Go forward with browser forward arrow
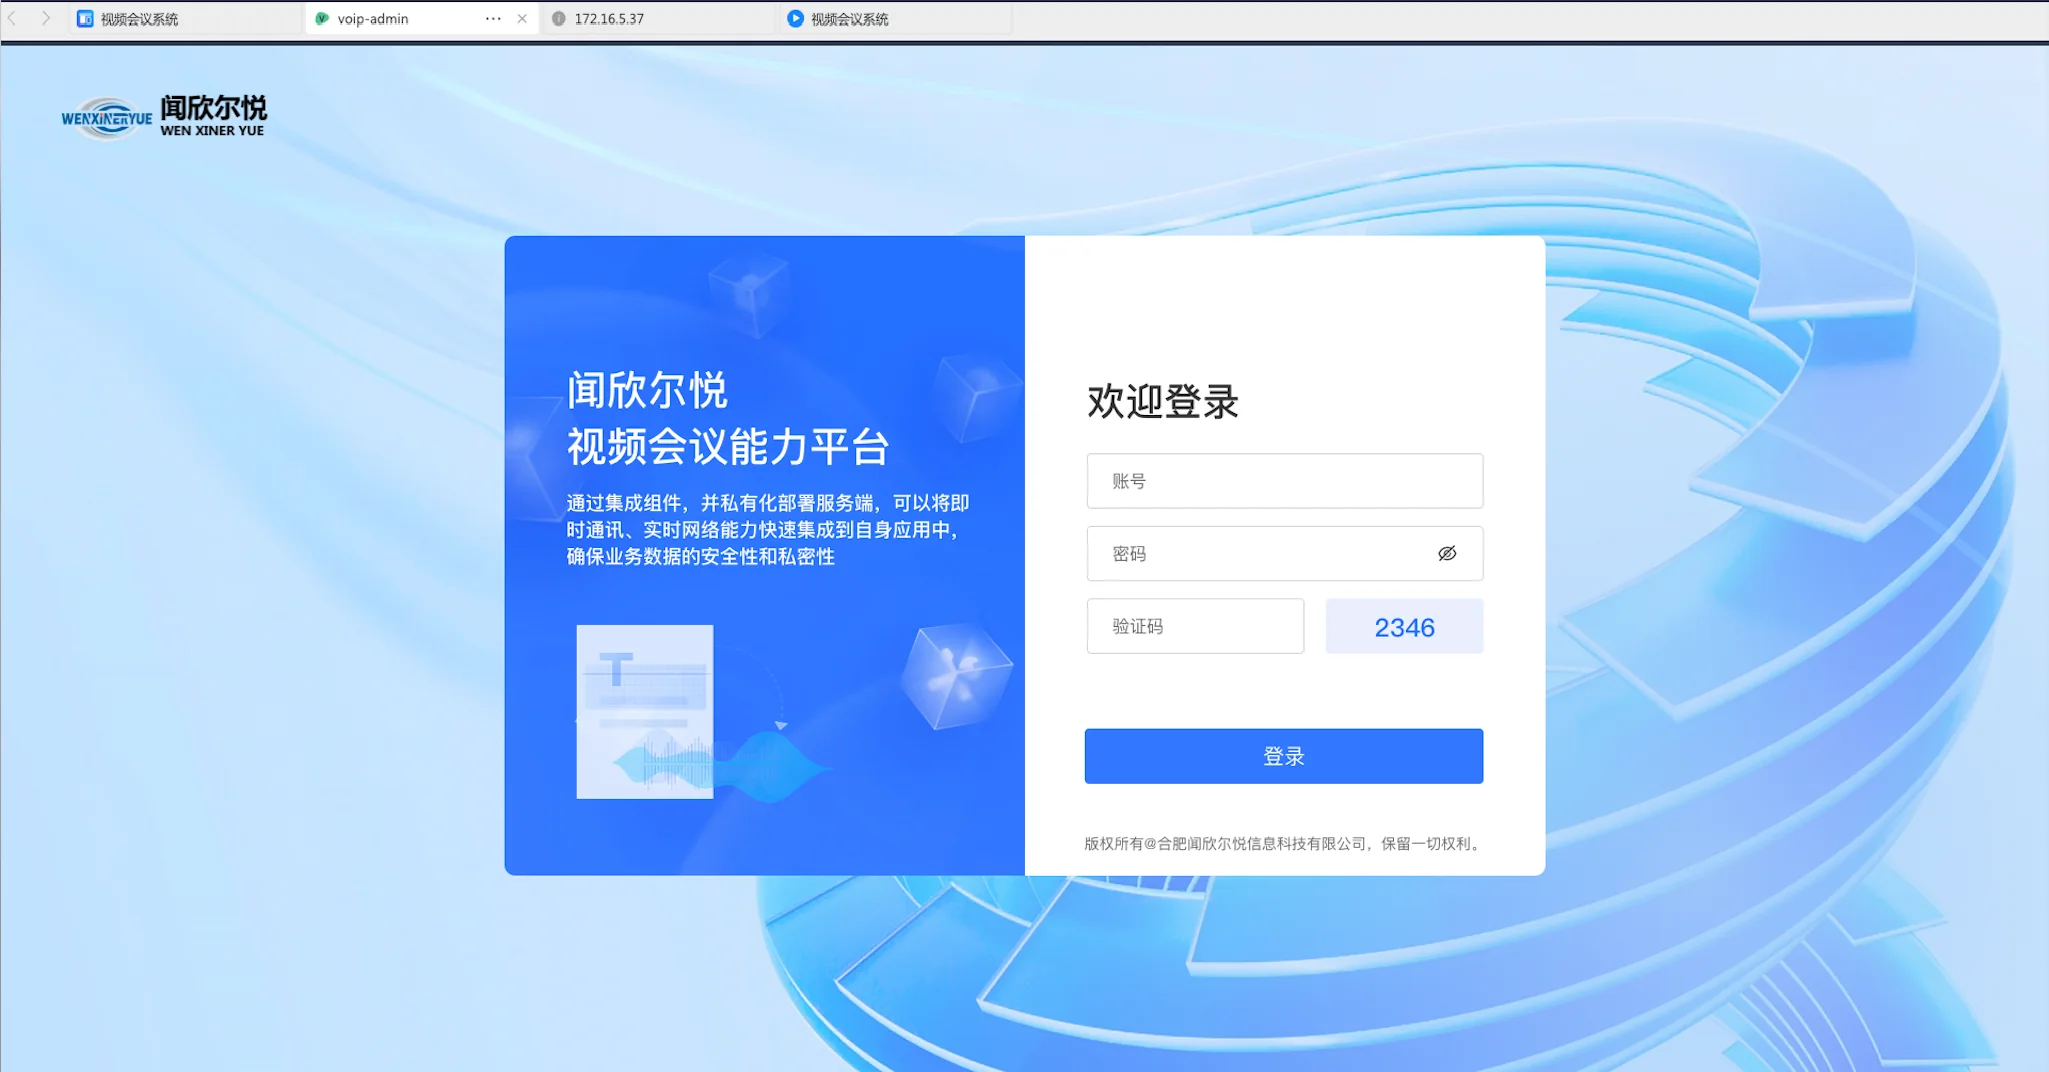Viewport: 2049px width, 1072px height. coord(45,18)
